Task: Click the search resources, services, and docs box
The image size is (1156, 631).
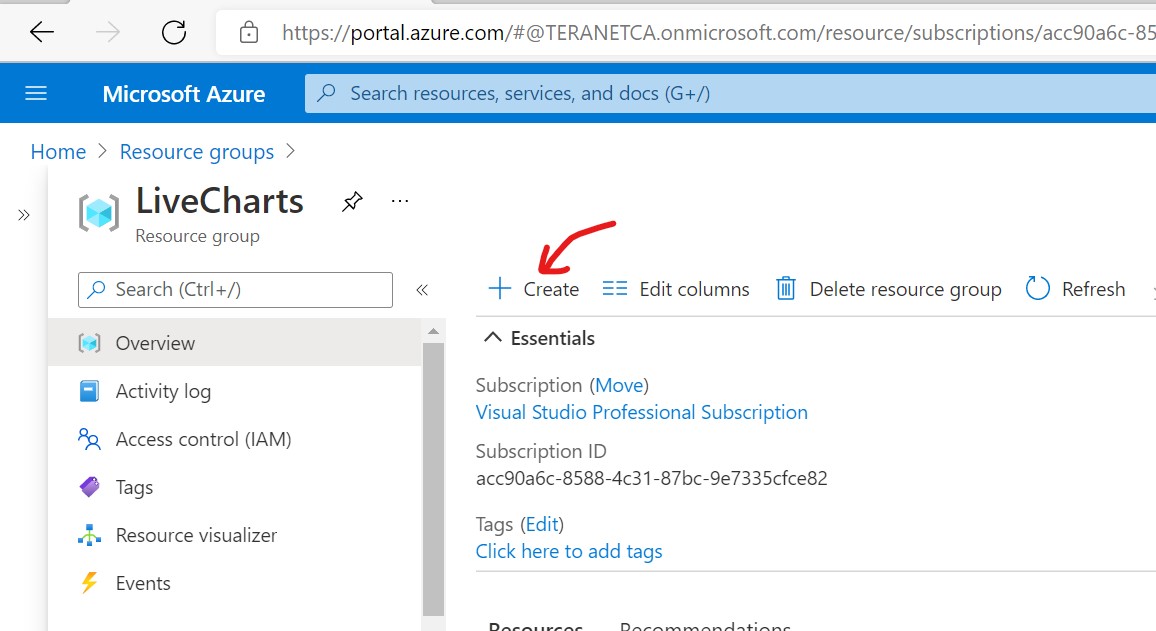Action: 730,94
